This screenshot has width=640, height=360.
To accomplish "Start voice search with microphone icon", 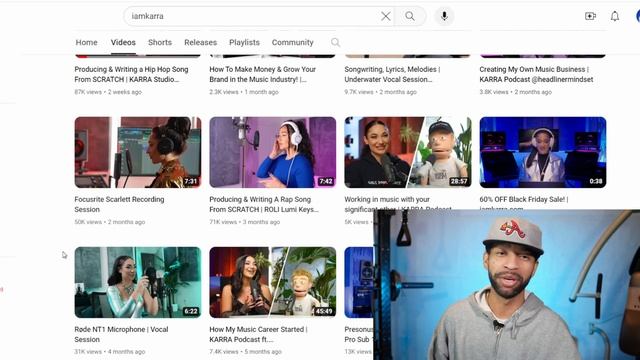I will click(444, 16).
